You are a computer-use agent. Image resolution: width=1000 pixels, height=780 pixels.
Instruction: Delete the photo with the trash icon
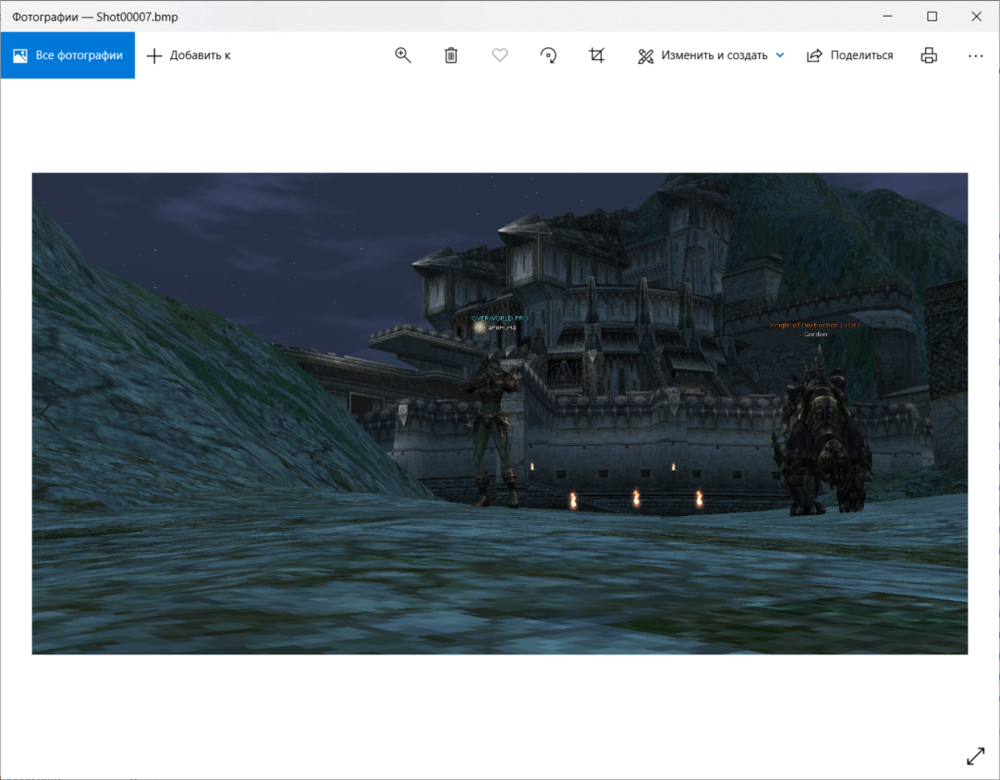click(451, 55)
